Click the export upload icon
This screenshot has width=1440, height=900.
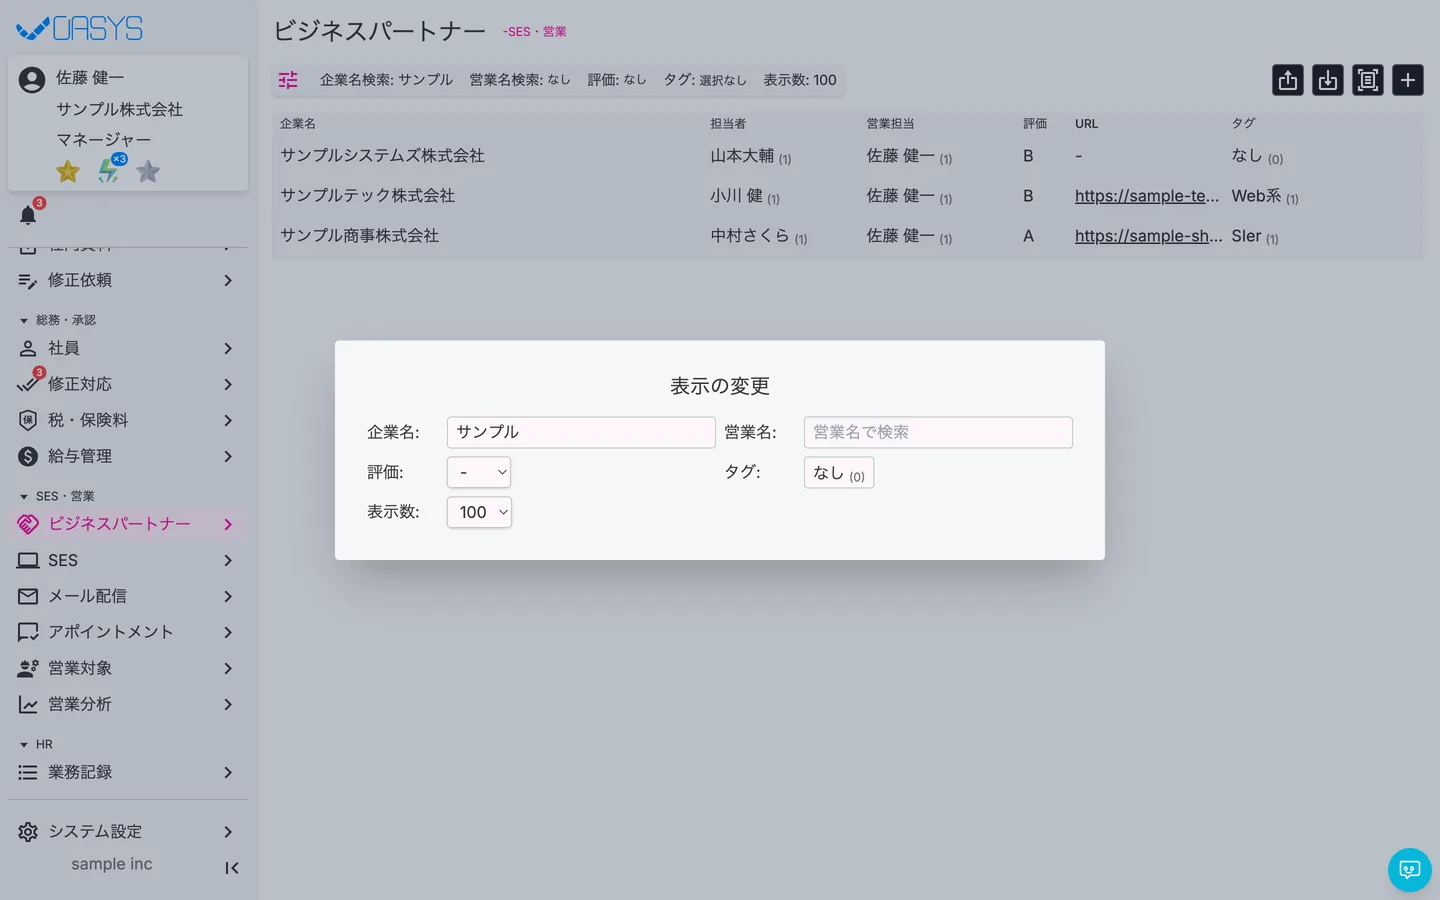(x=1288, y=80)
